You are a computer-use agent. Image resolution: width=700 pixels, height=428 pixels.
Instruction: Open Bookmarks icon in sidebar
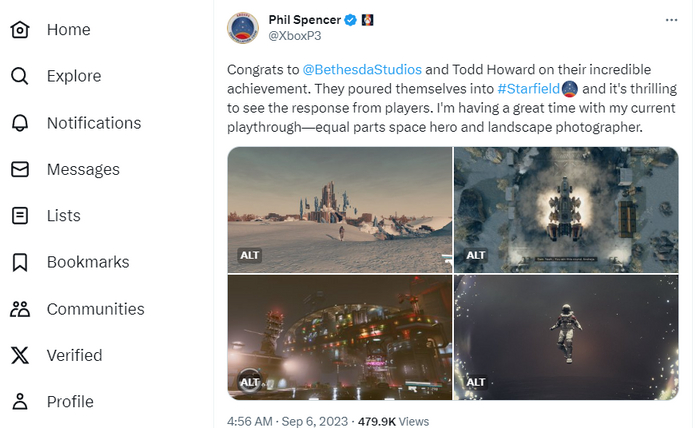[19, 262]
